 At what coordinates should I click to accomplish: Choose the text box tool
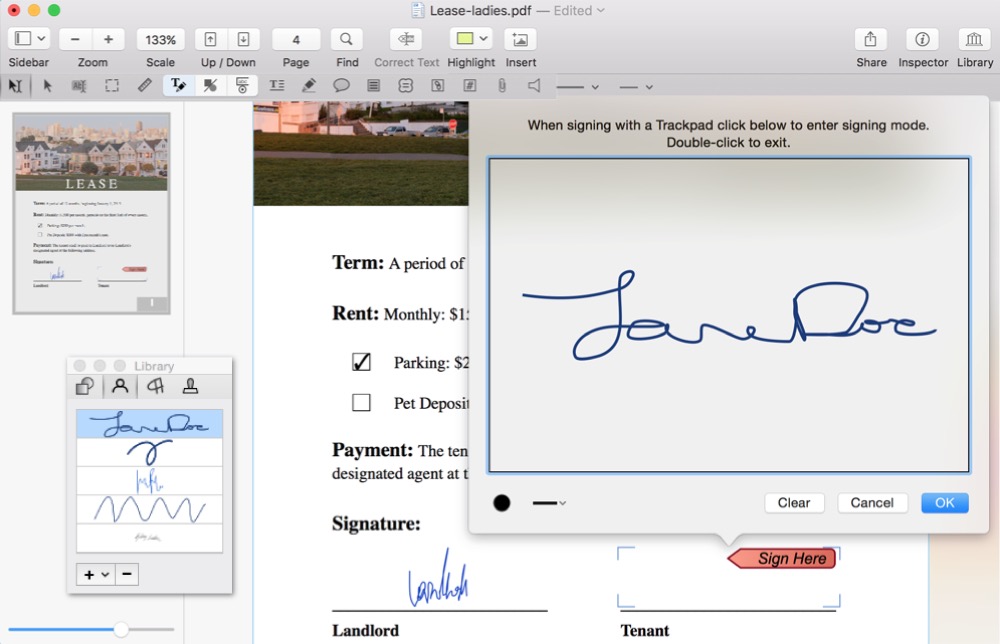[x=277, y=85]
